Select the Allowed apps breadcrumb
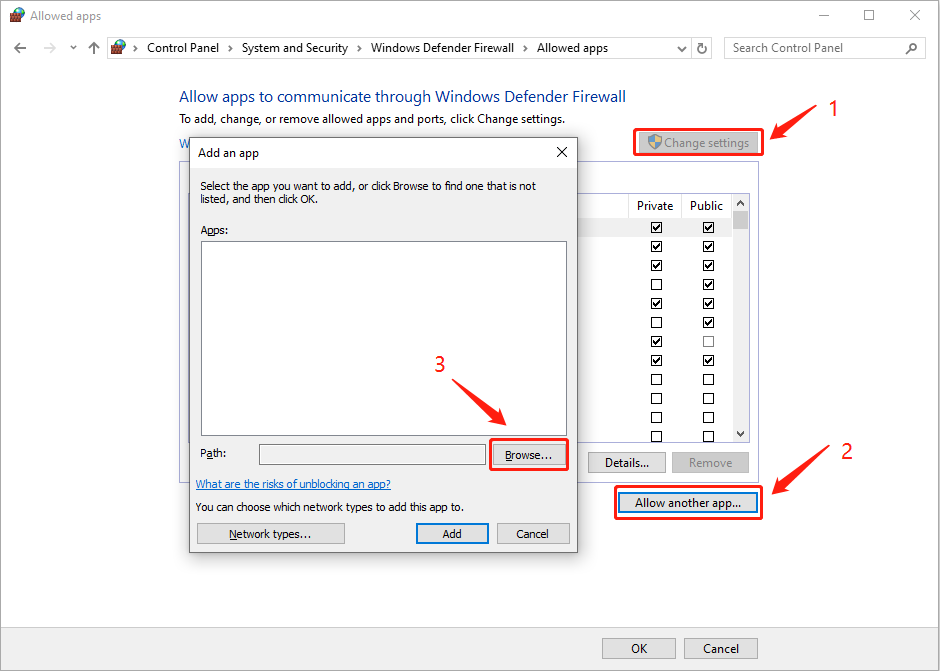The height and width of the screenshot is (671, 940). [x=572, y=48]
